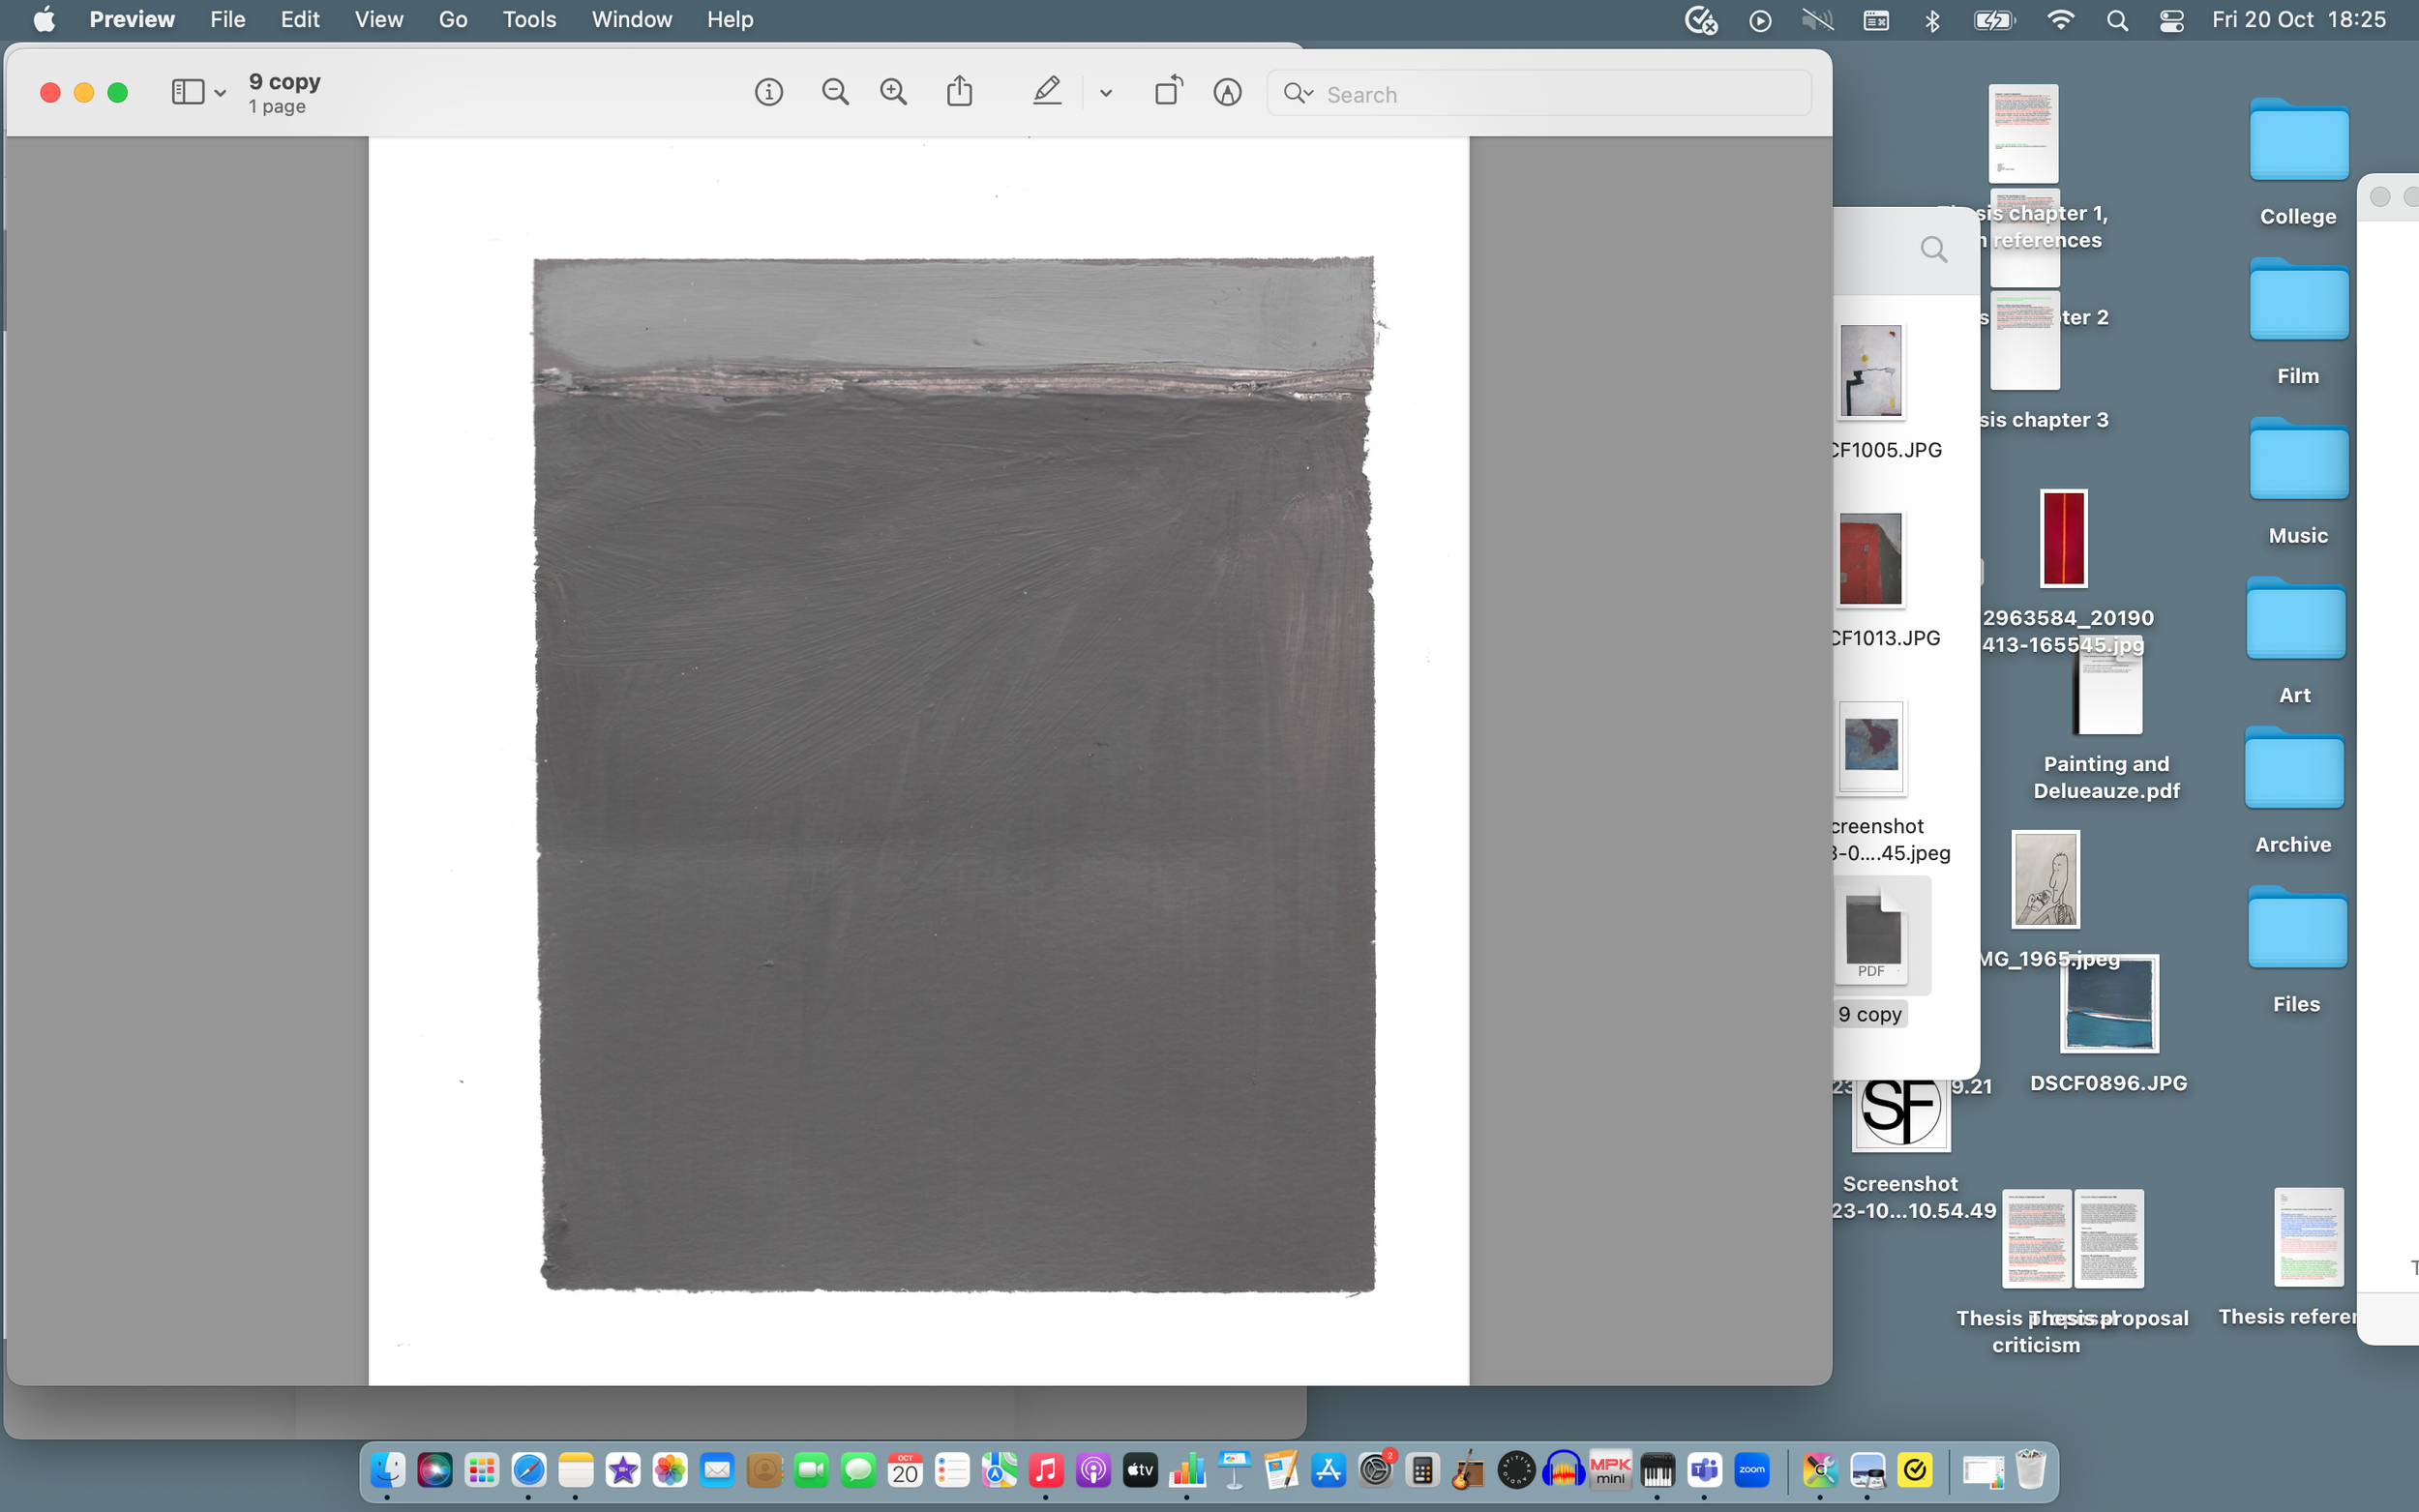Open the View menu

tap(378, 19)
